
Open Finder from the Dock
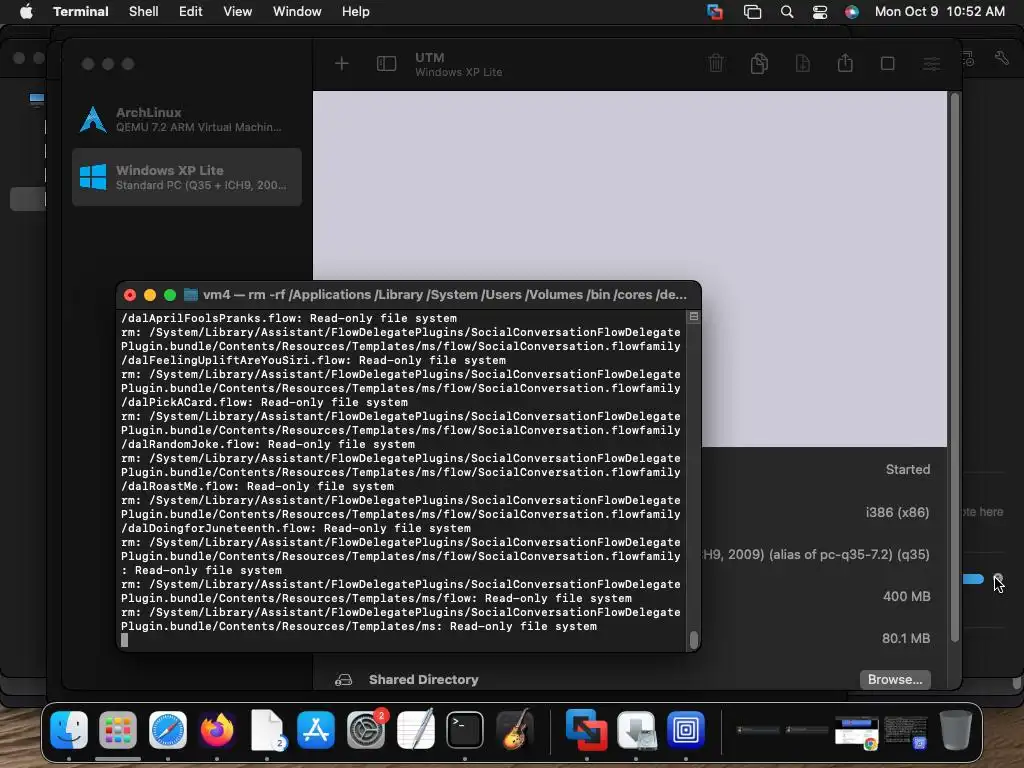pyautogui.click(x=69, y=729)
